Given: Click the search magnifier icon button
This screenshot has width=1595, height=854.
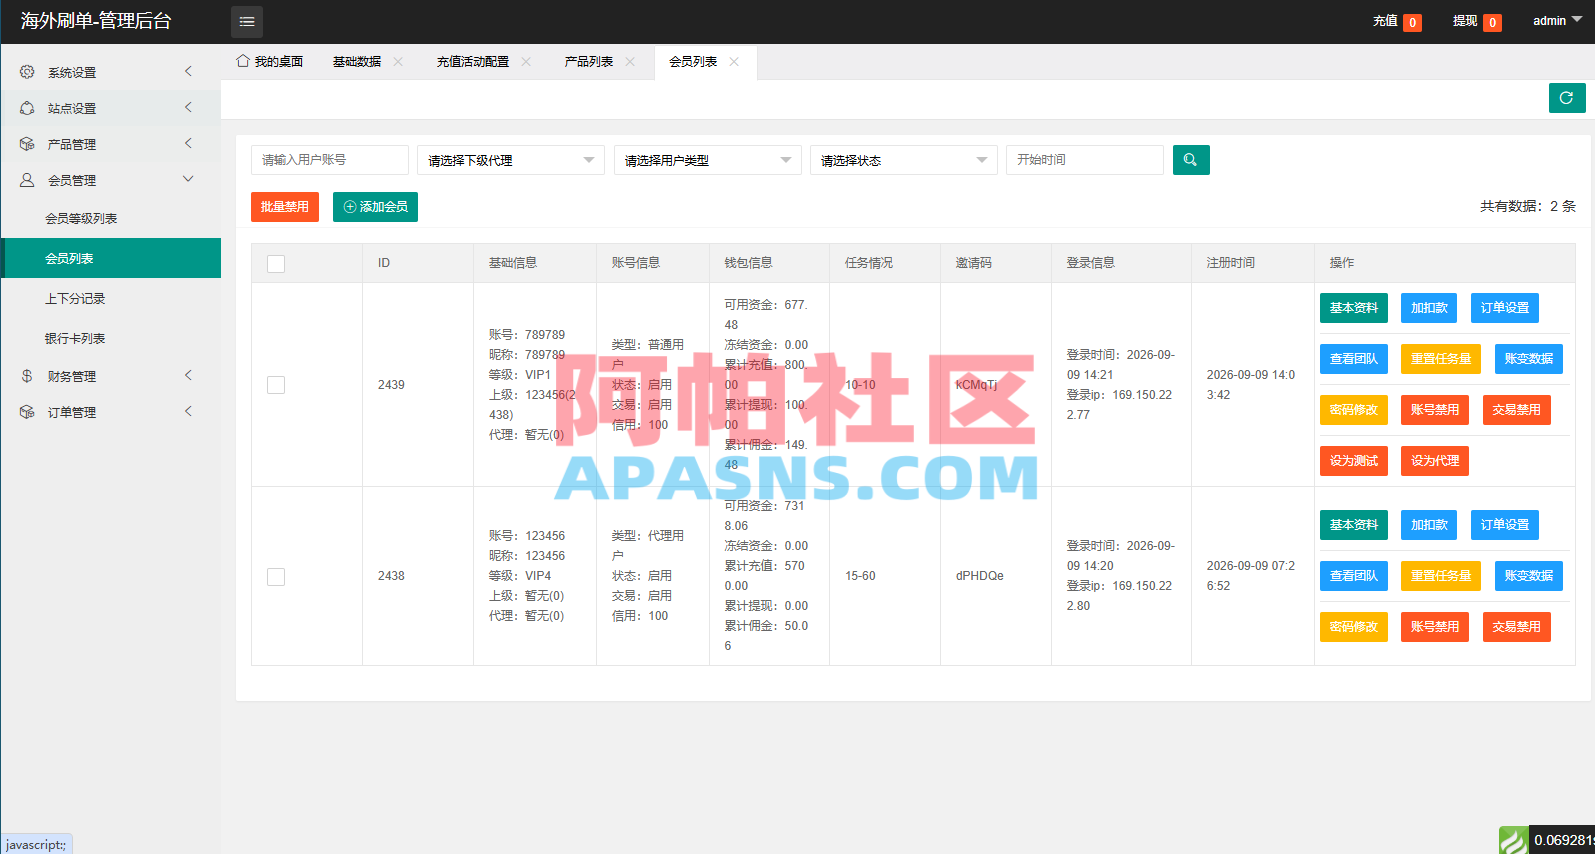Looking at the screenshot, I should pyautogui.click(x=1191, y=160).
